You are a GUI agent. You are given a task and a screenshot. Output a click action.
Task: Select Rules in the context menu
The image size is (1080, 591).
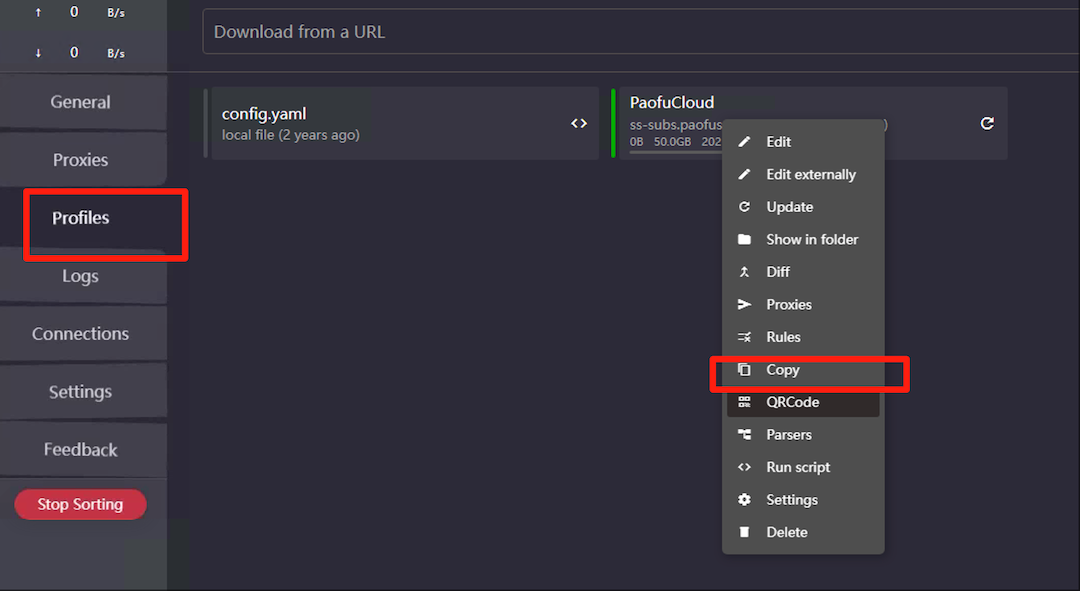(783, 337)
